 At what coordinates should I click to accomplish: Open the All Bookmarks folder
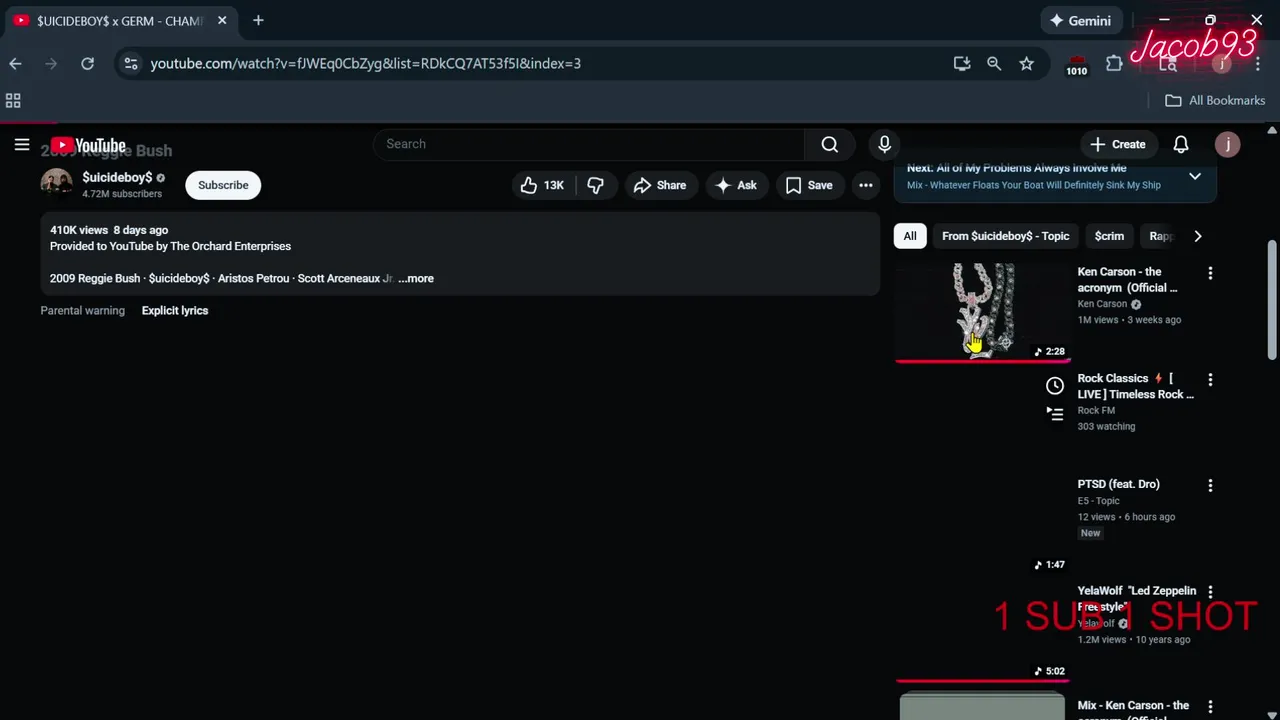[x=1216, y=100]
